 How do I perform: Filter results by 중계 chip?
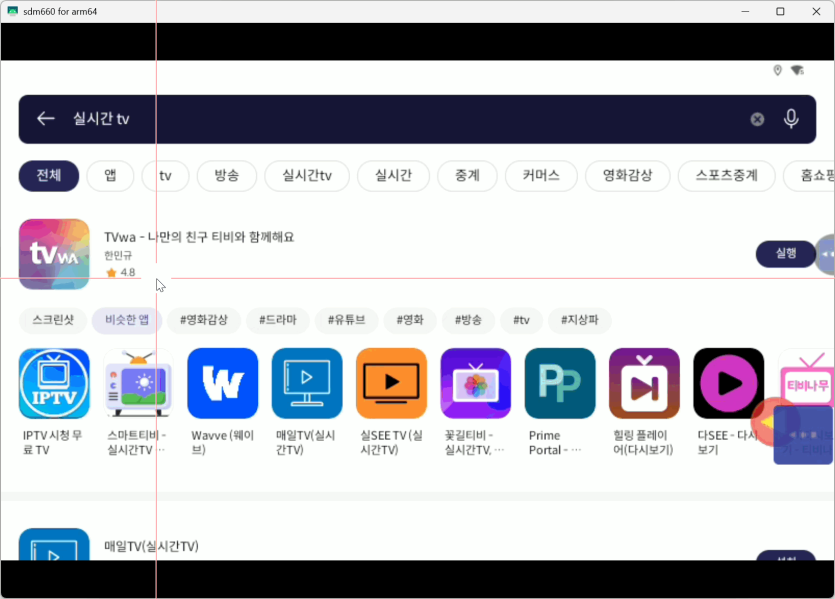468,176
